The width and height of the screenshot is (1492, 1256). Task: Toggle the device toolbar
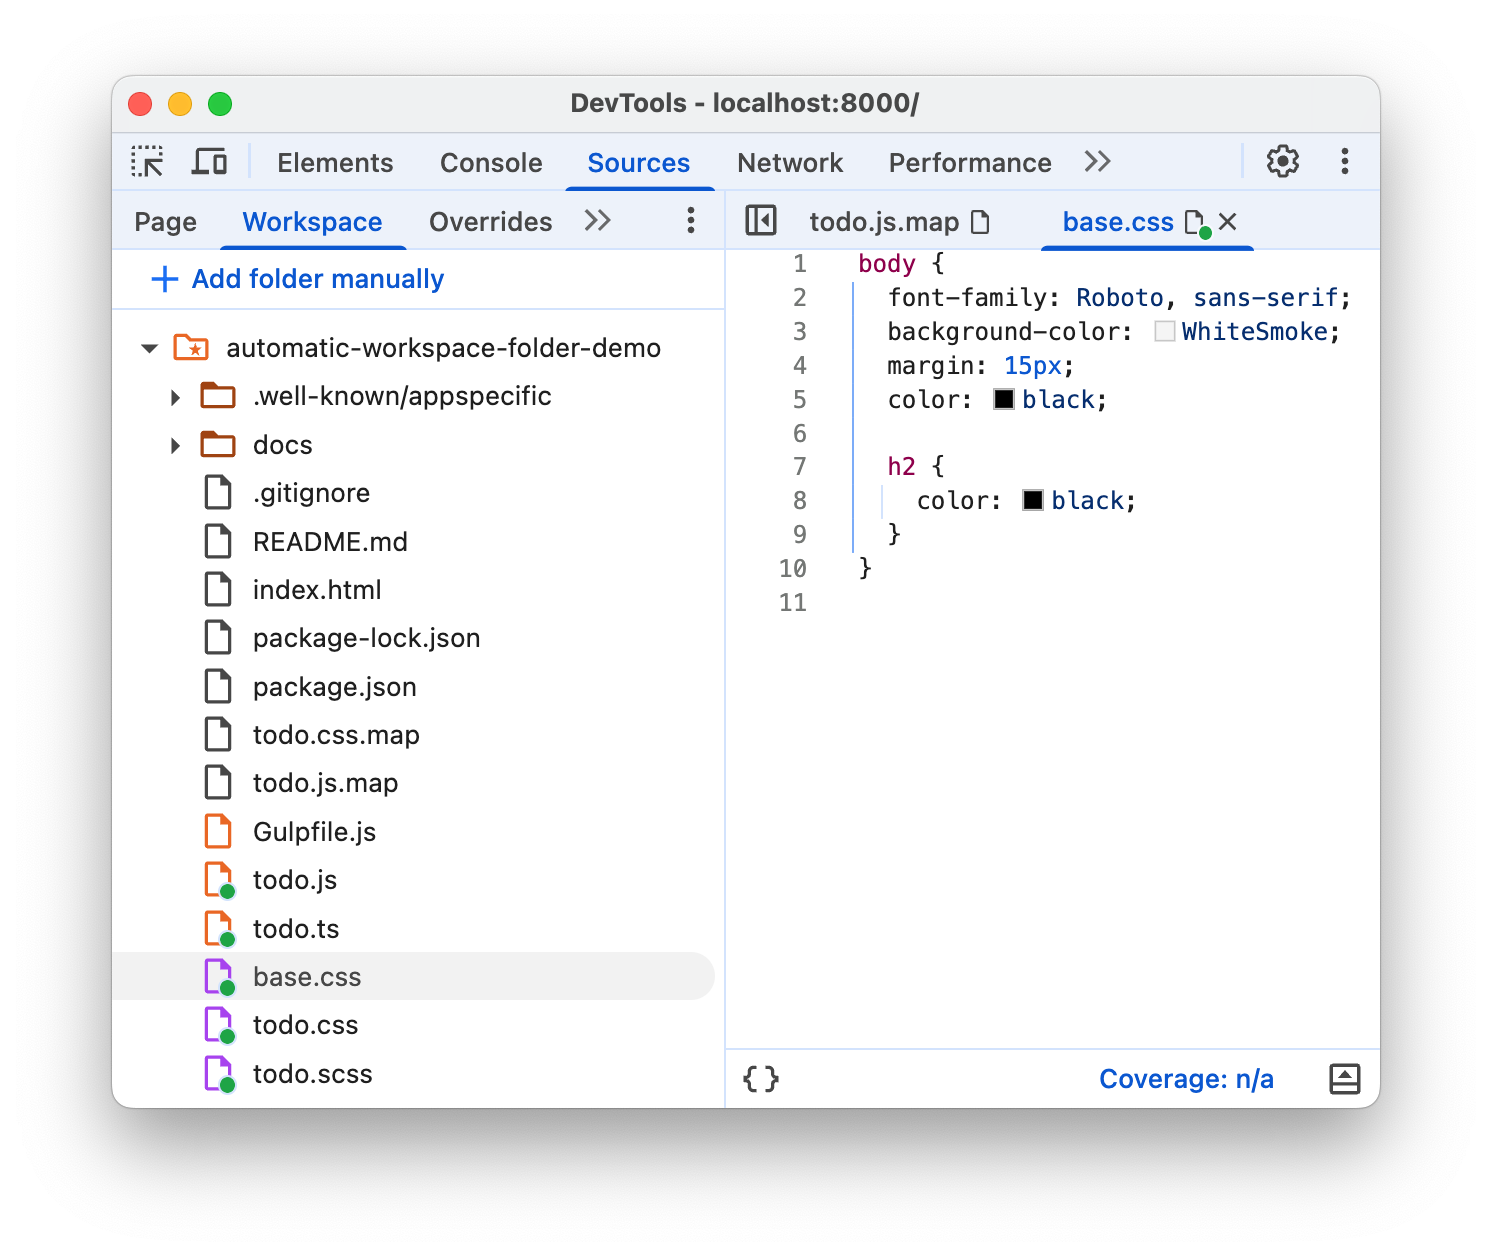coord(209,161)
